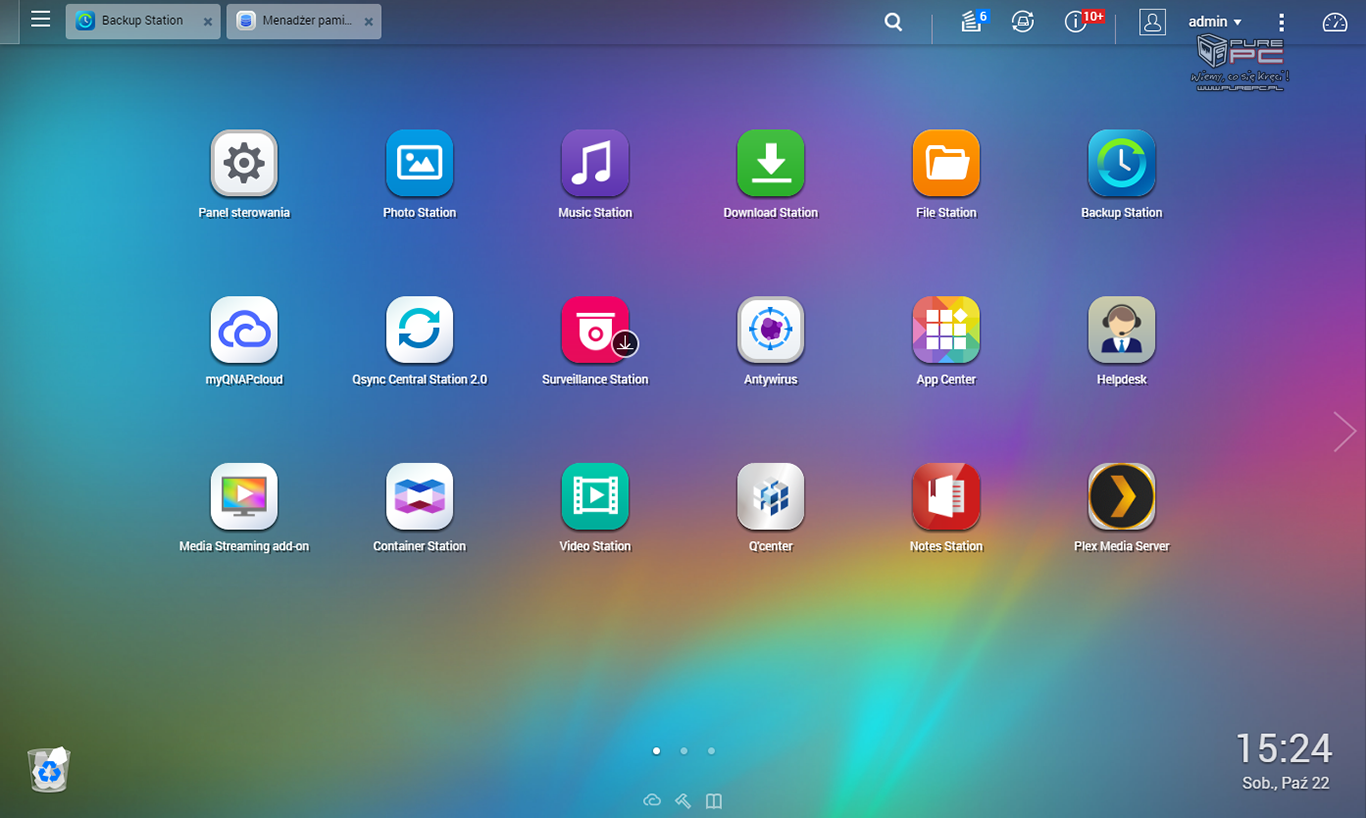Open the three-dot more options menu

[1282, 22]
